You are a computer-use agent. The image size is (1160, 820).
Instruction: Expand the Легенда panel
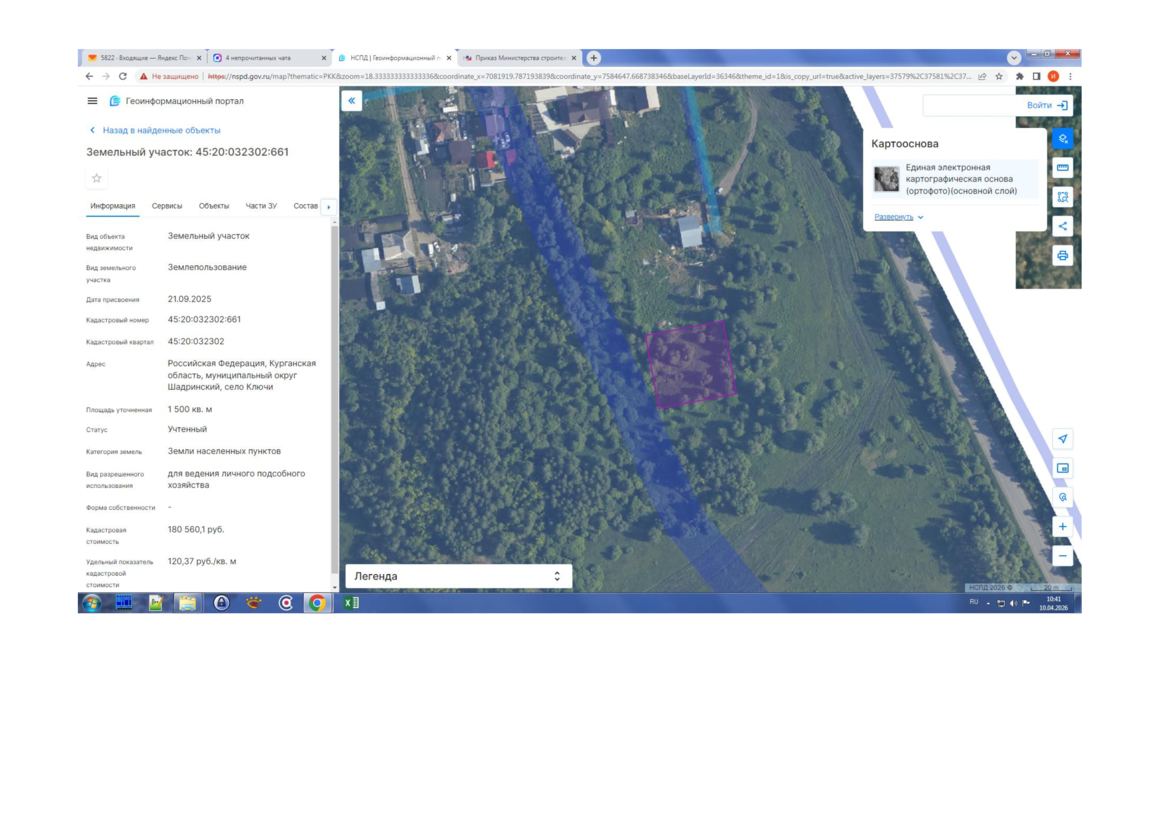(458, 576)
